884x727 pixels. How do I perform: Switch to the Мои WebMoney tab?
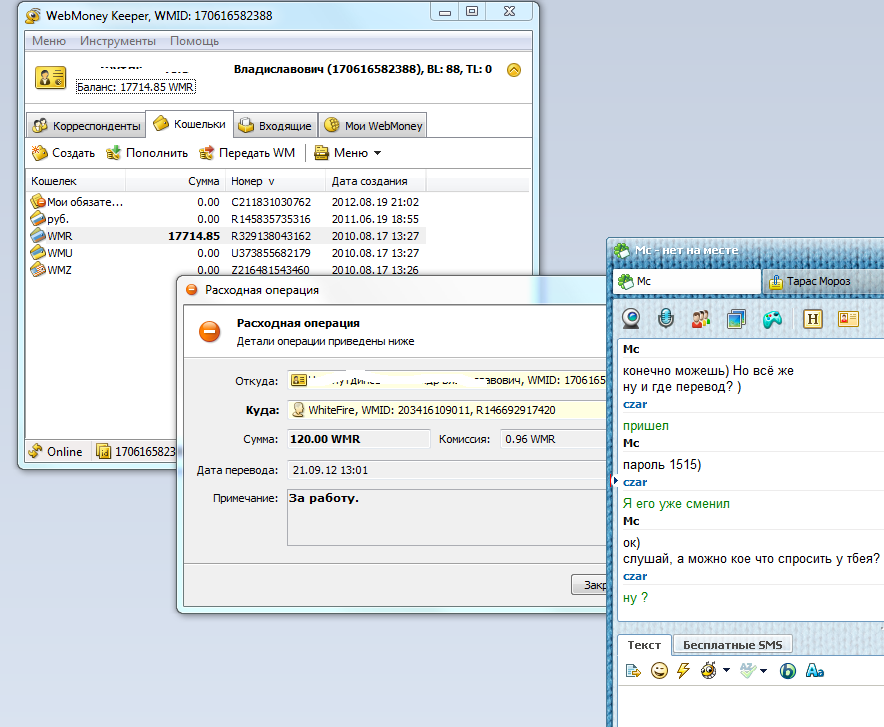click(373, 126)
